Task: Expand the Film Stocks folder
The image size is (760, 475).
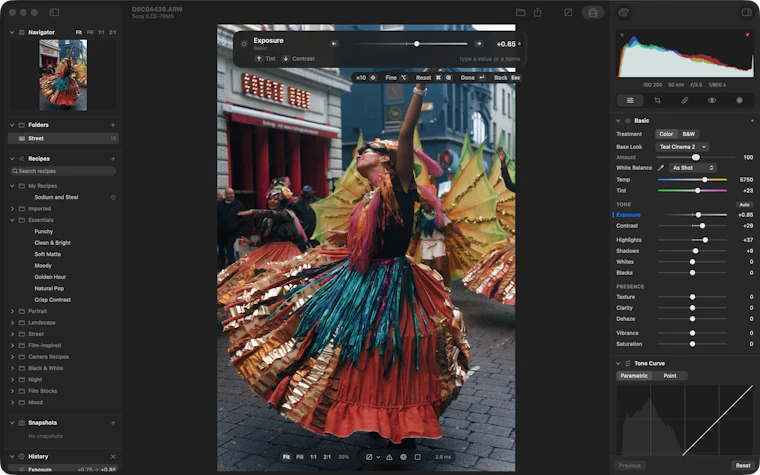Action: pyautogui.click(x=12, y=391)
